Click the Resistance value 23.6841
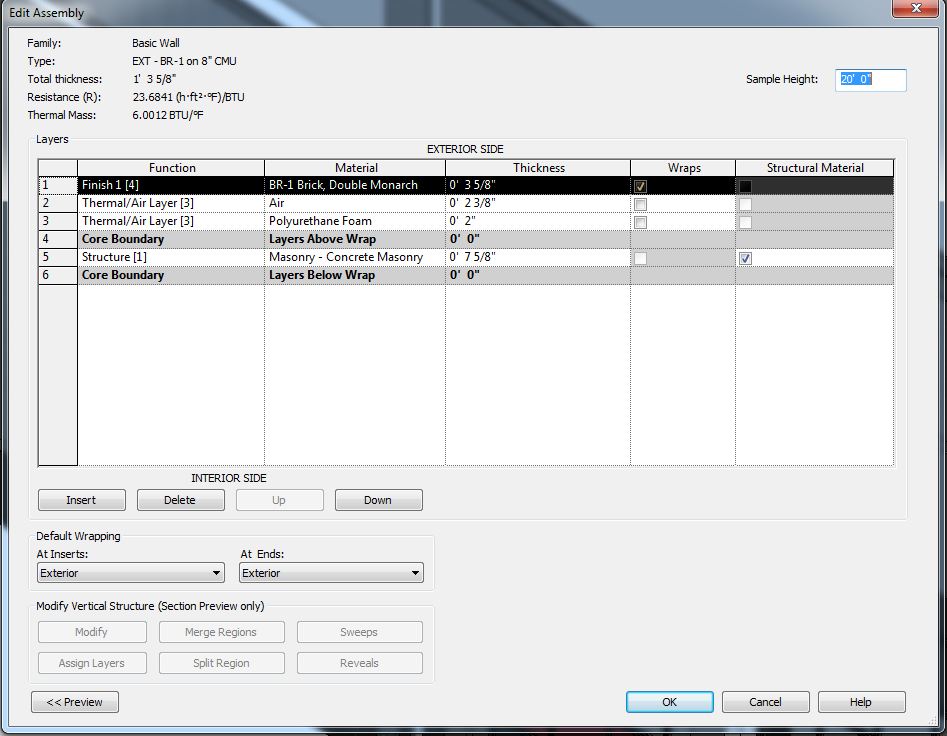947x736 pixels. point(188,97)
